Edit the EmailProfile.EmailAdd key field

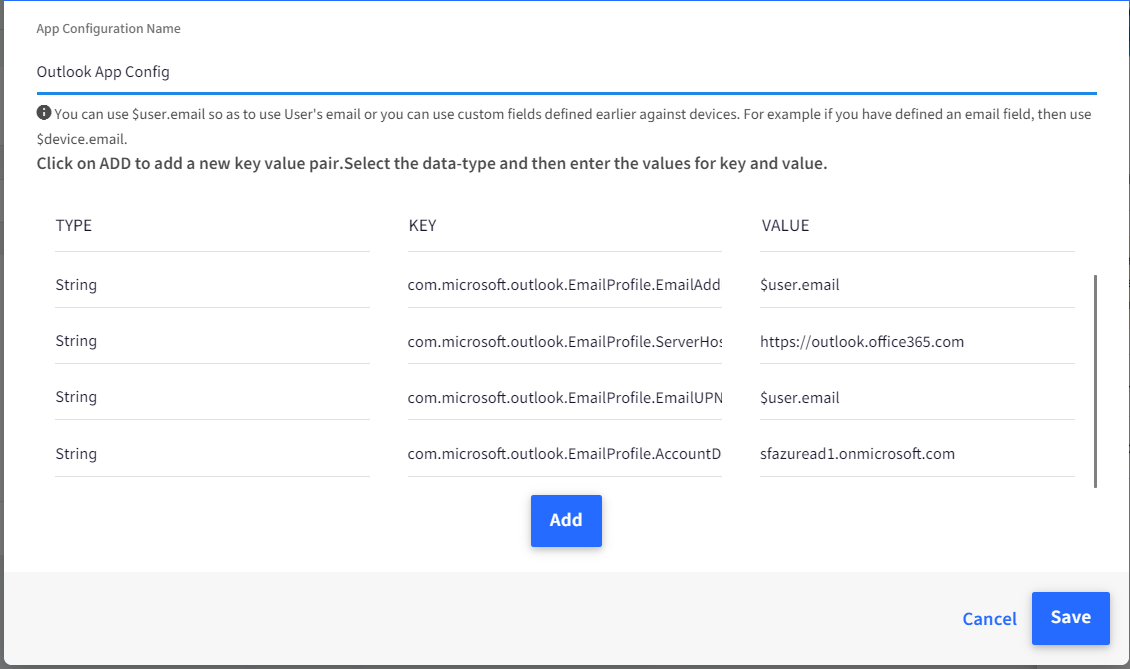[565, 285]
